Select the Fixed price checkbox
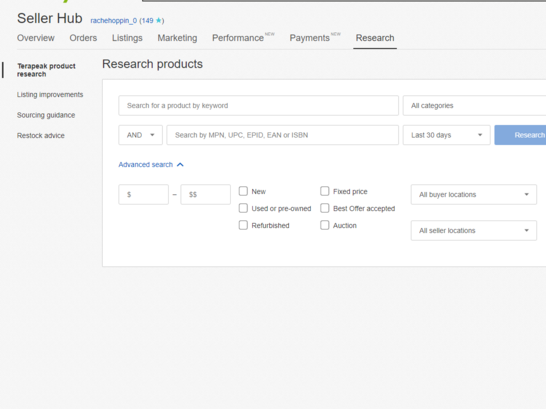The width and height of the screenshot is (546, 409). [325, 191]
